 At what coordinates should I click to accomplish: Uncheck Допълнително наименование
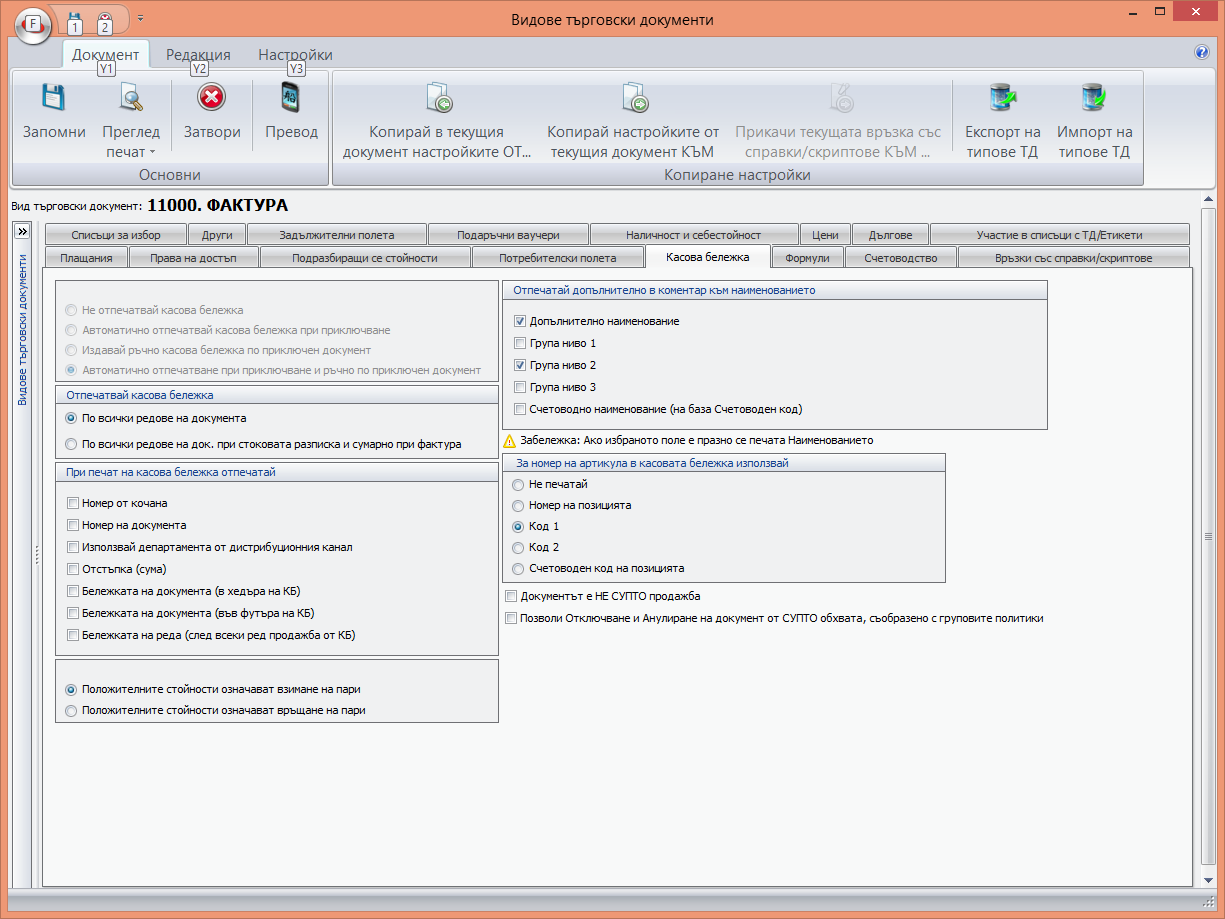[520, 321]
